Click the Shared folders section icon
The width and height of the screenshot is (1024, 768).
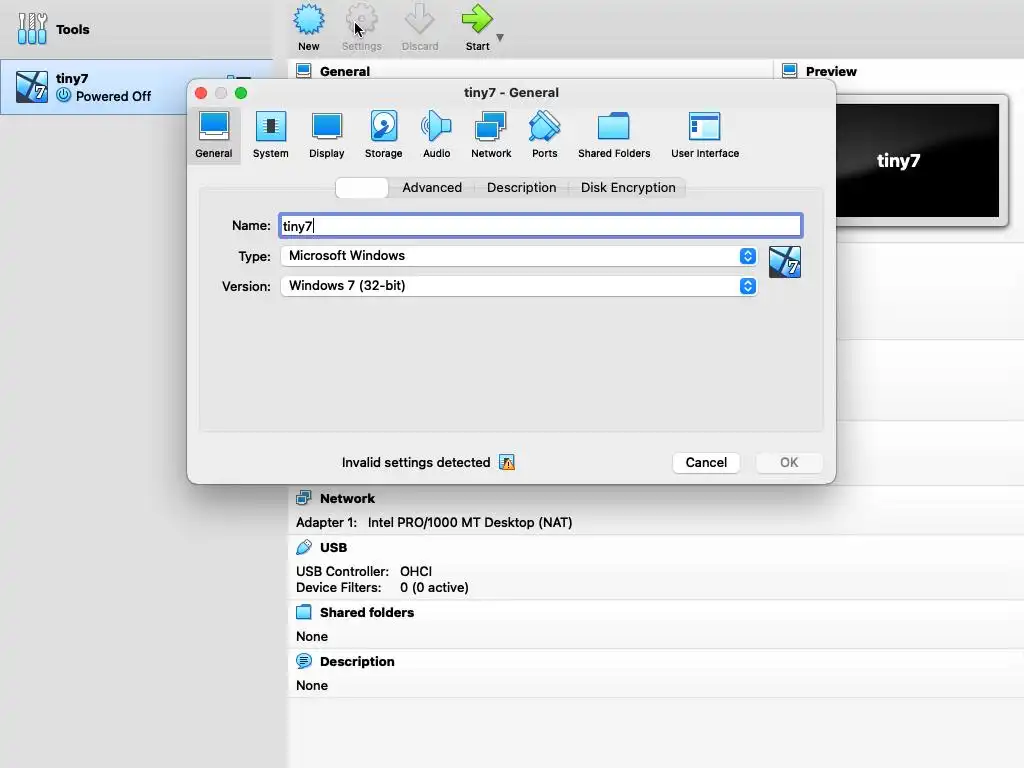[304, 613]
